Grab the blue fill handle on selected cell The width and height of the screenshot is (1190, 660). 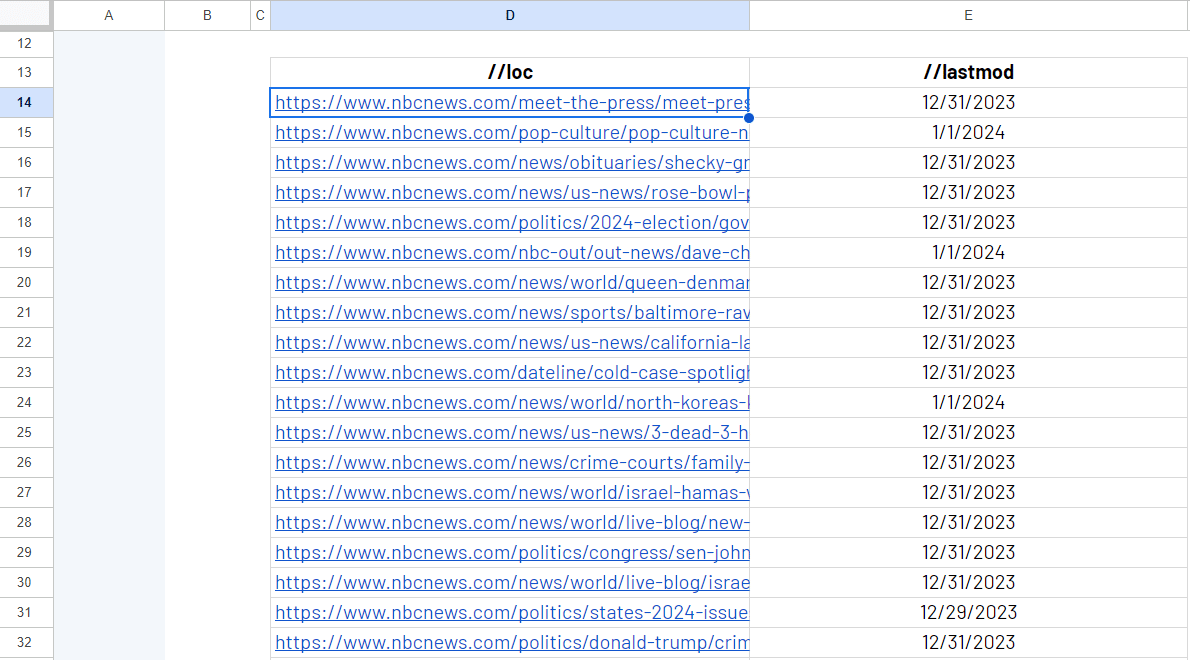tap(749, 118)
